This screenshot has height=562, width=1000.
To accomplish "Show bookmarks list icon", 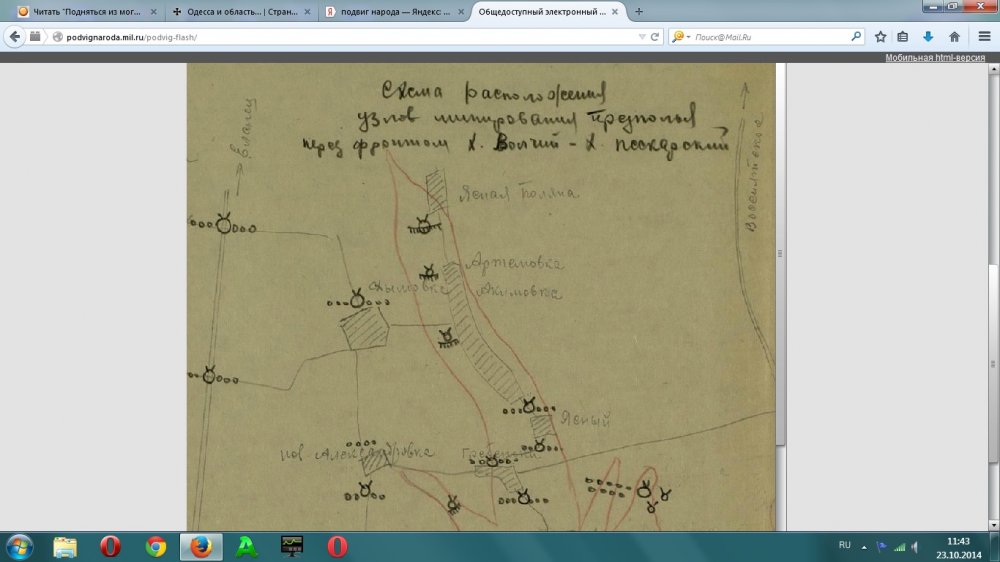I will tap(902, 37).
